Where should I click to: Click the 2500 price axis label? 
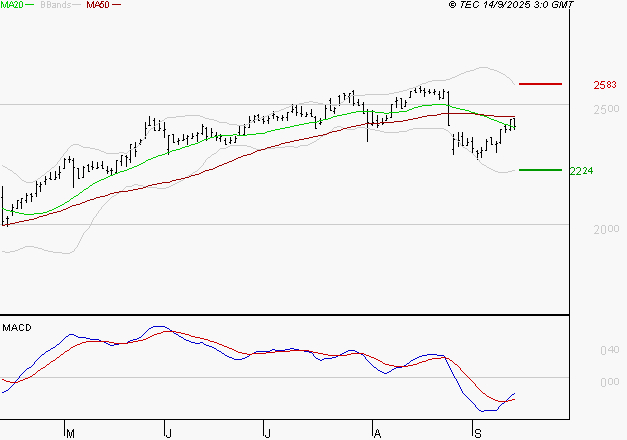click(x=604, y=109)
